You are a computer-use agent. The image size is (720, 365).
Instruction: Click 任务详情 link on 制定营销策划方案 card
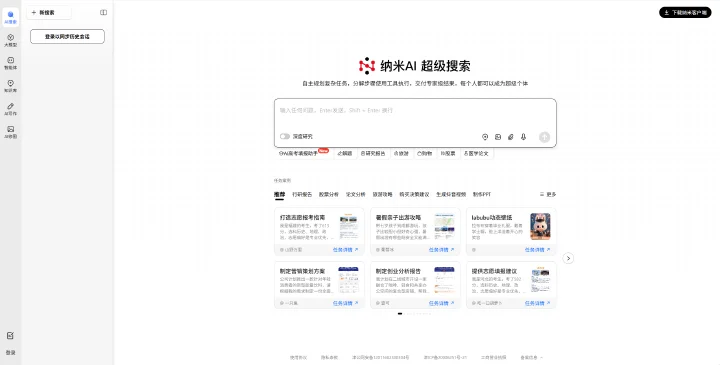pyautogui.click(x=345, y=303)
